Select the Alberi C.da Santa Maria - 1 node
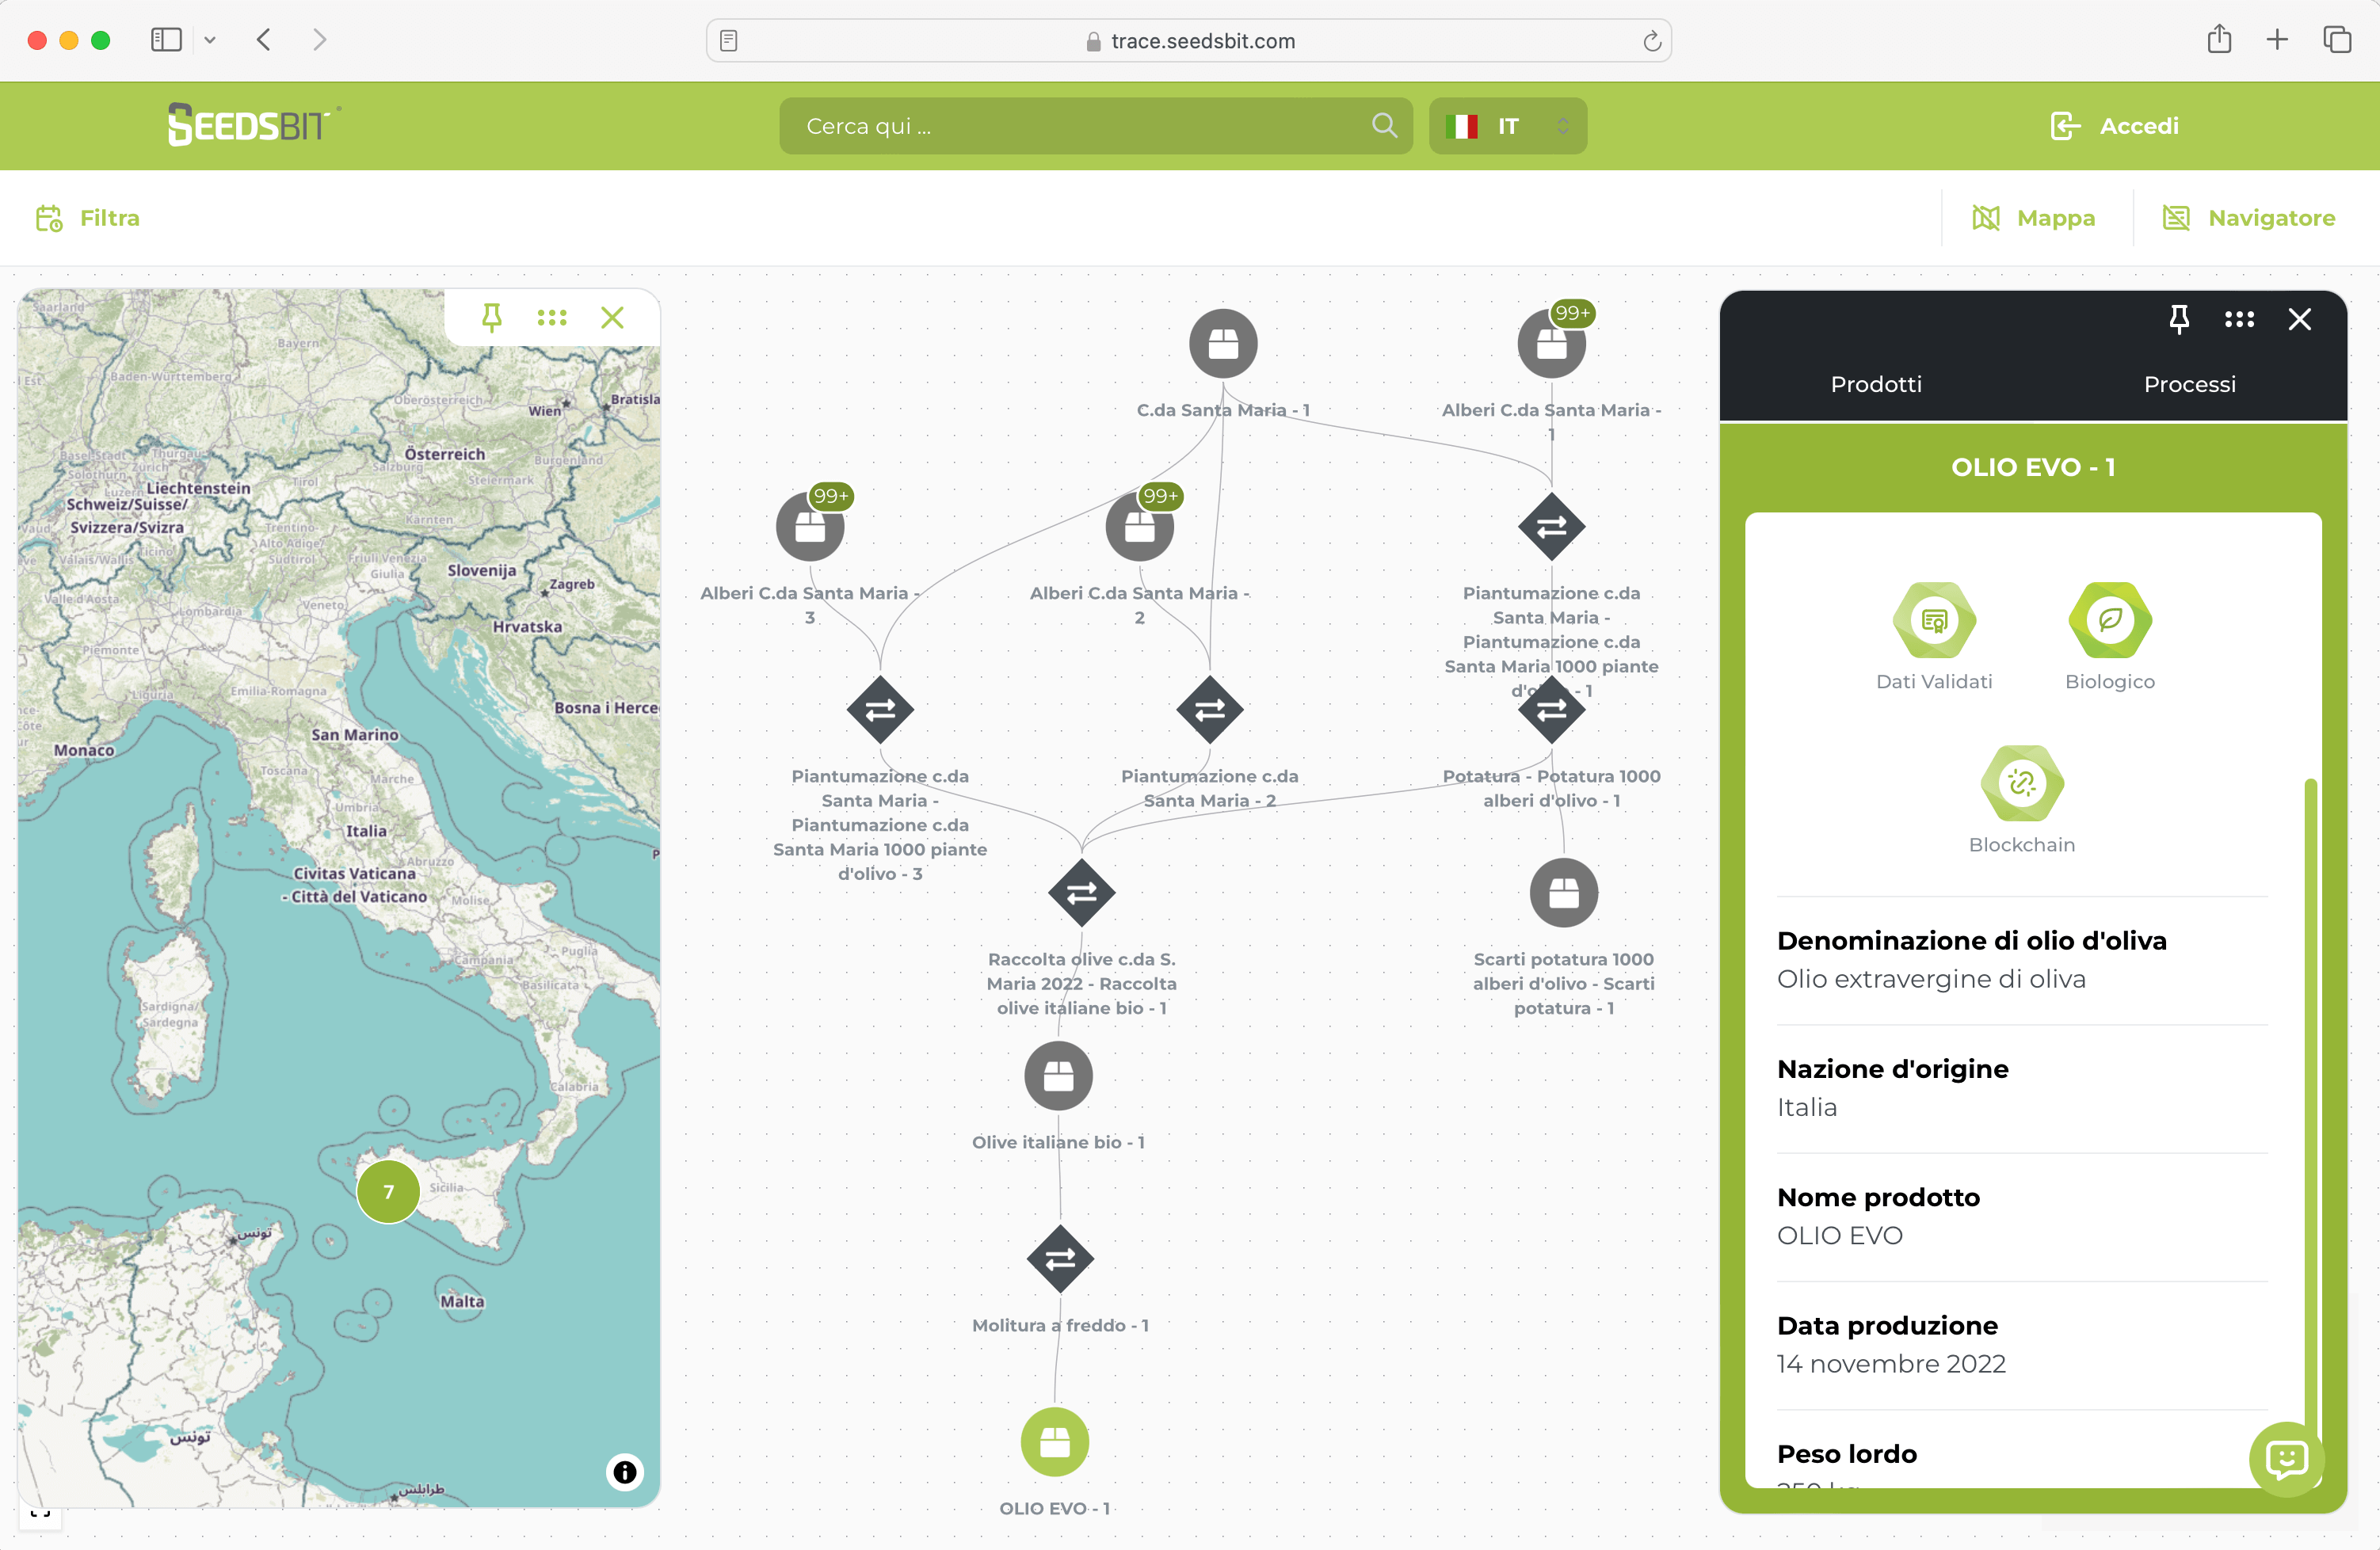The width and height of the screenshot is (2380, 1550). 1551,343
